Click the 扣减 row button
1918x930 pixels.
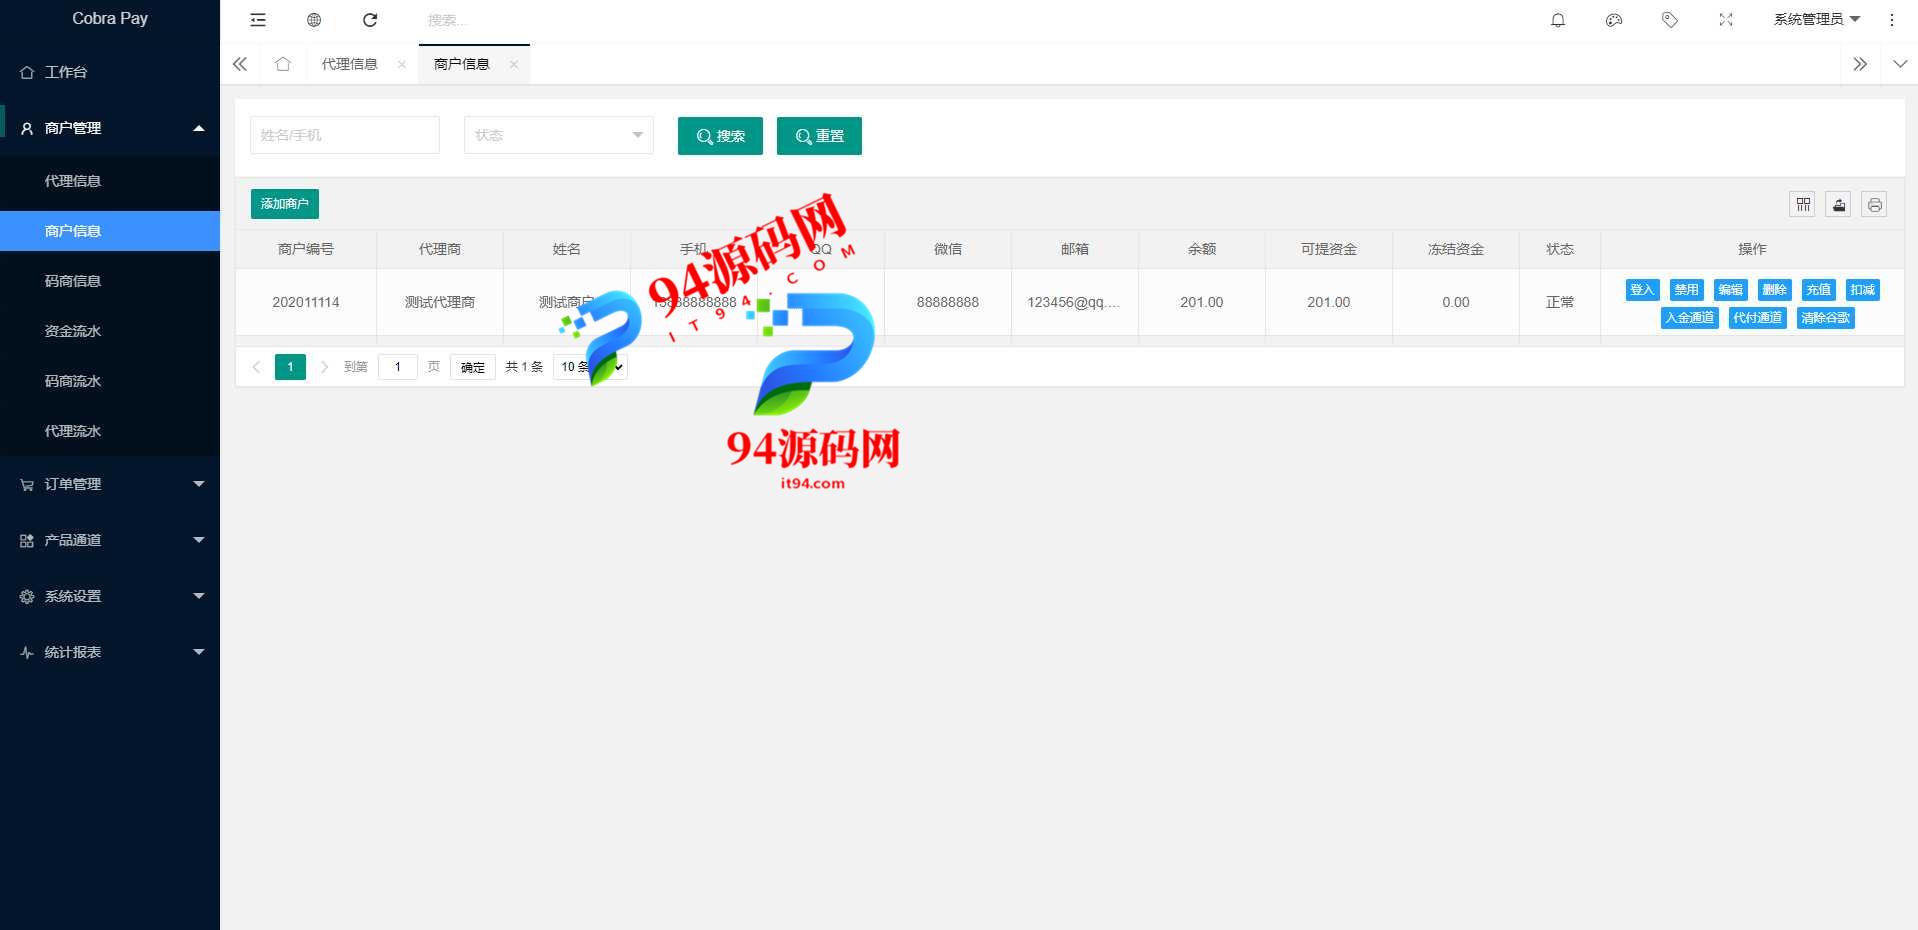[1862, 290]
